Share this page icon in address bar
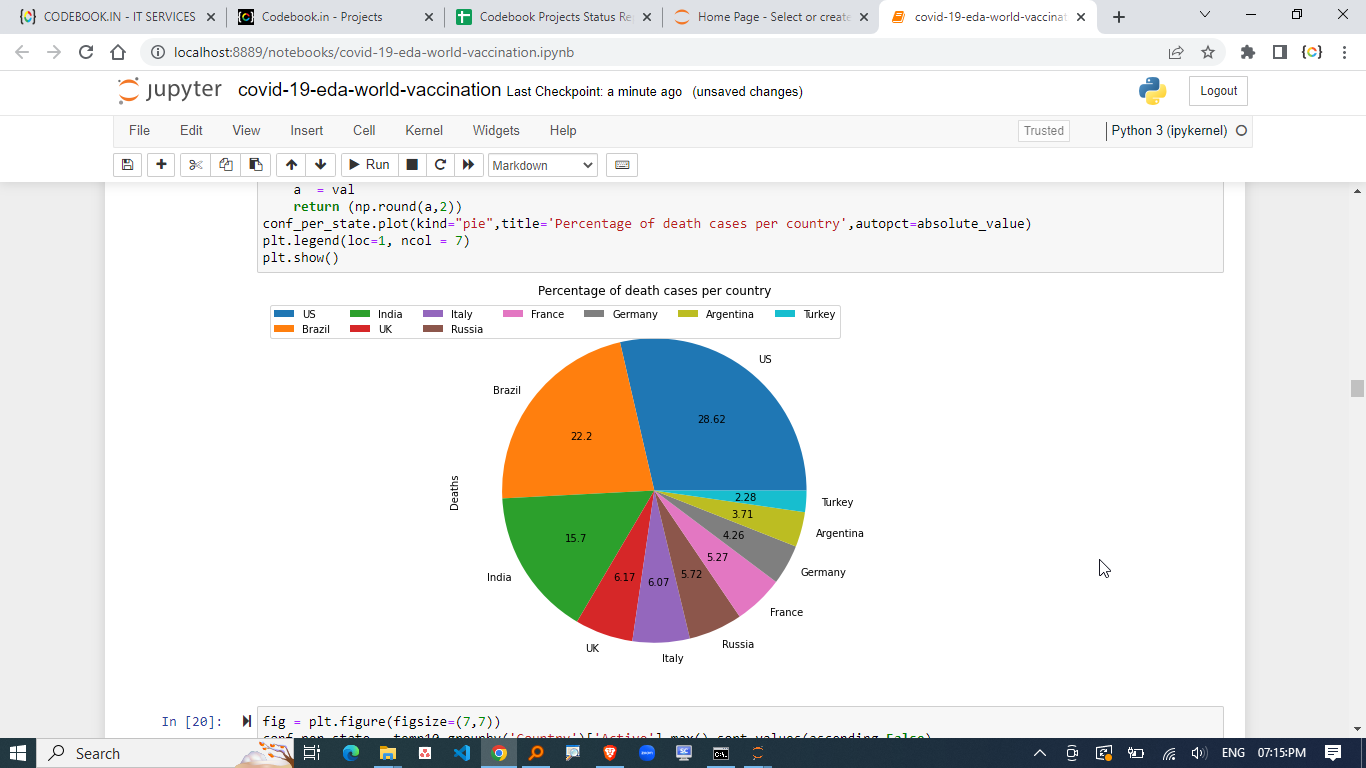The width and height of the screenshot is (1366, 768). point(1176,52)
